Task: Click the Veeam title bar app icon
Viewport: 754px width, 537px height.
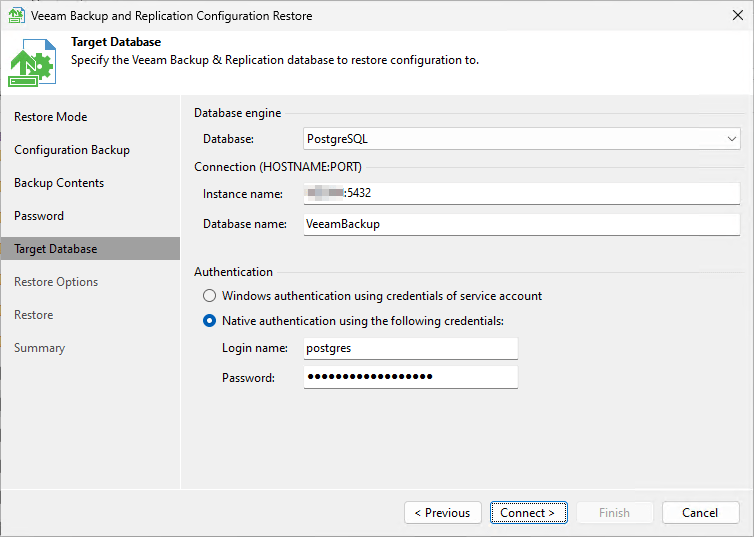Action: (16, 16)
